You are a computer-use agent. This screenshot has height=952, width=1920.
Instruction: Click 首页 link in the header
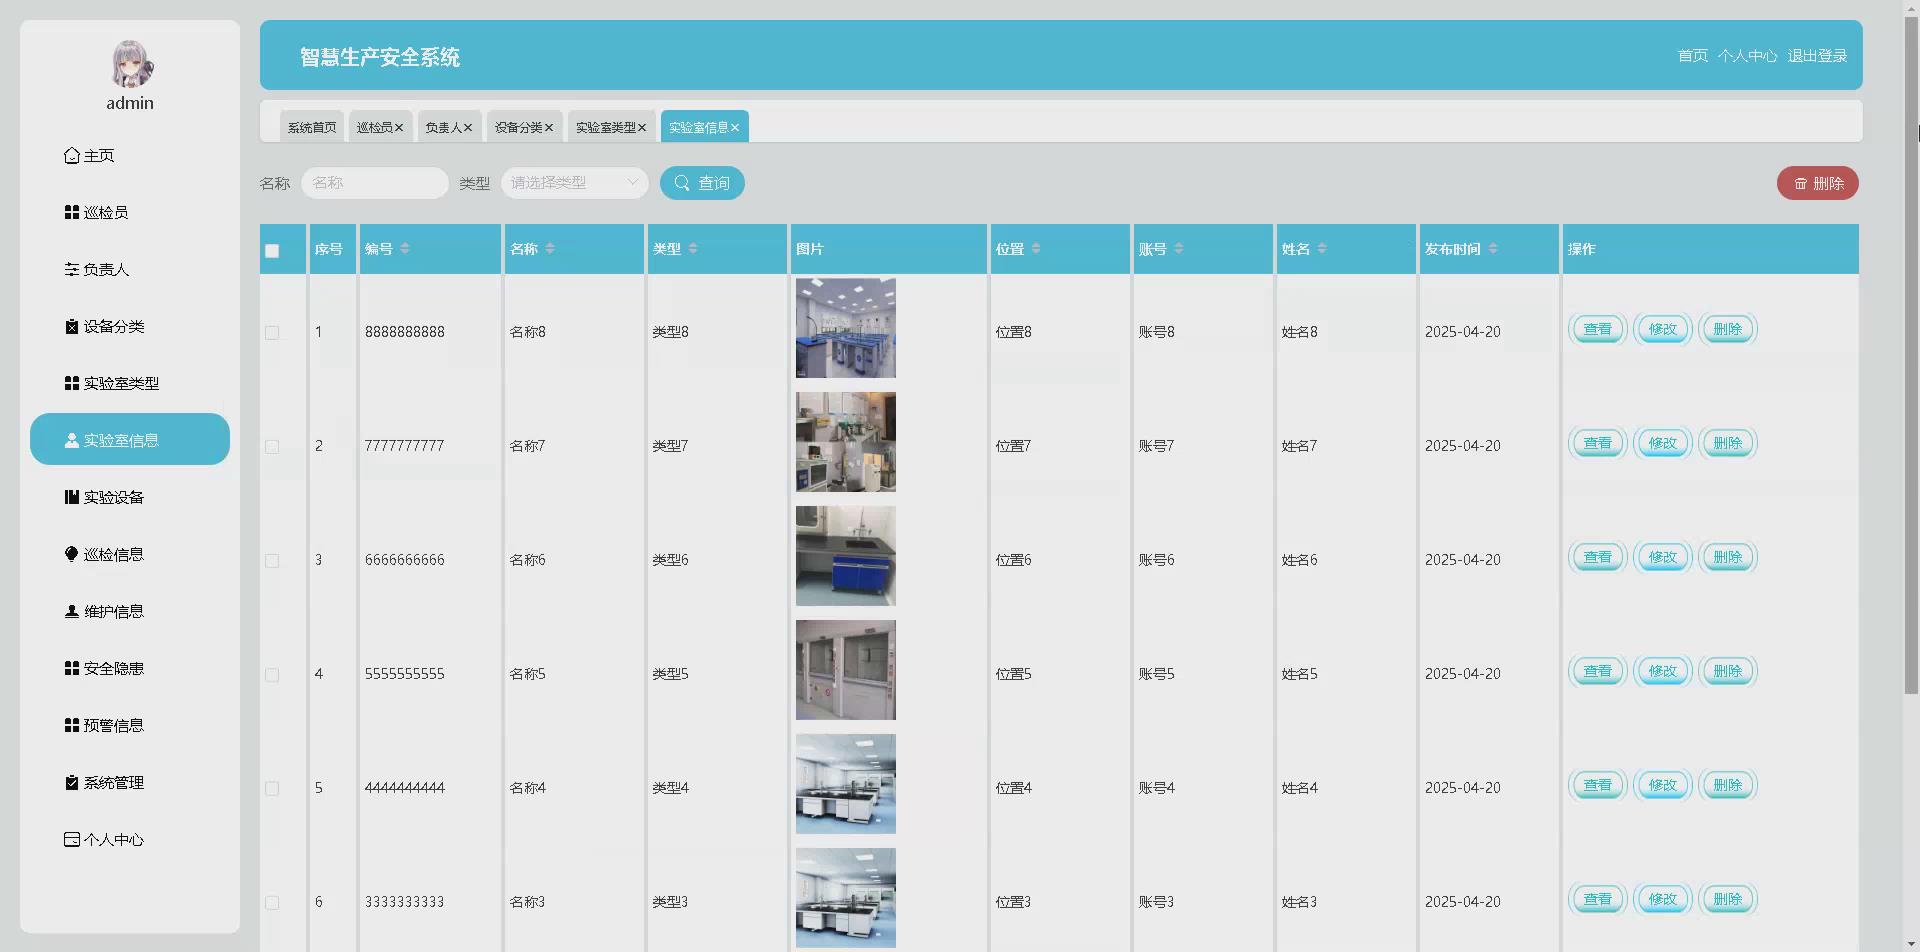tap(1693, 56)
